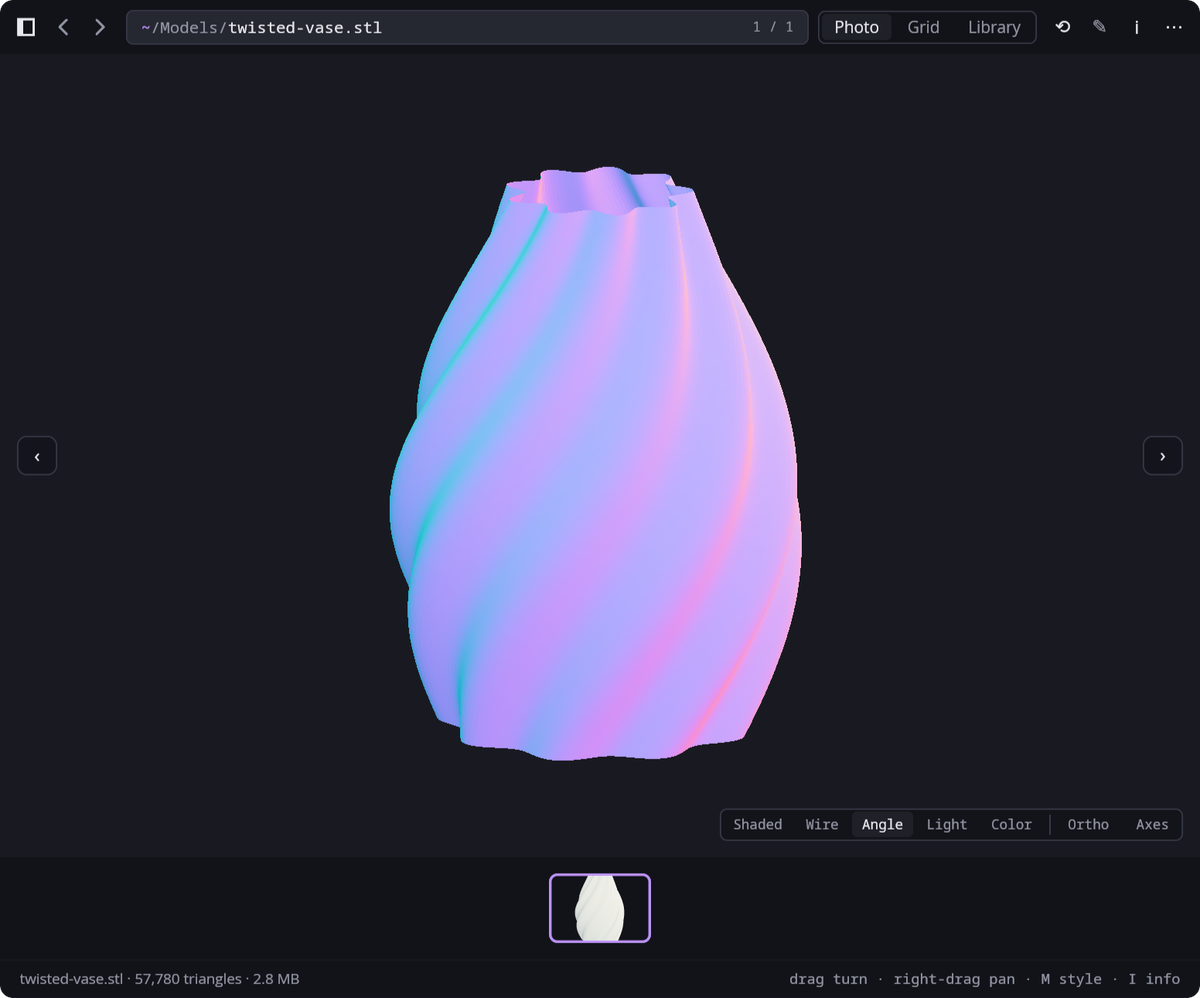Select the Light render style
The height and width of the screenshot is (998, 1200).
point(946,825)
